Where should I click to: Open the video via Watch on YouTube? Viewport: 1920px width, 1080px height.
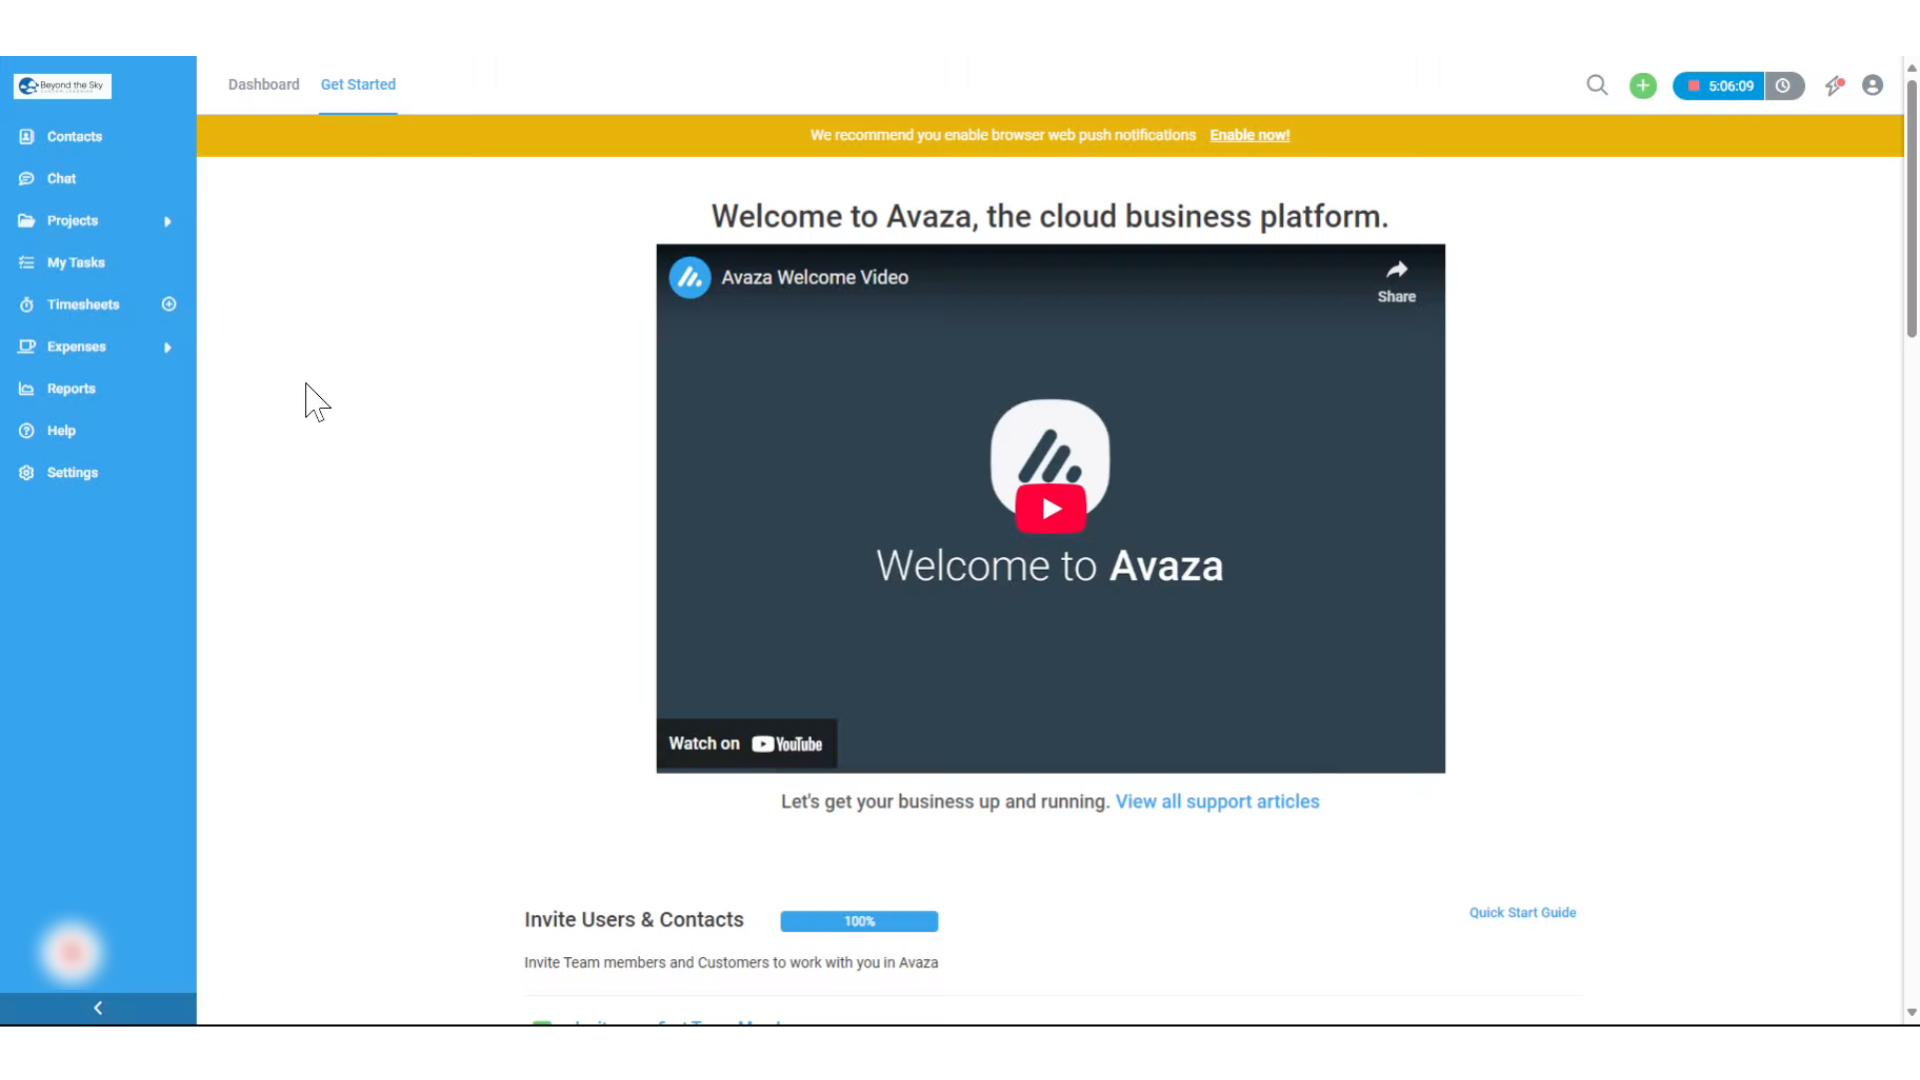click(746, 744)
